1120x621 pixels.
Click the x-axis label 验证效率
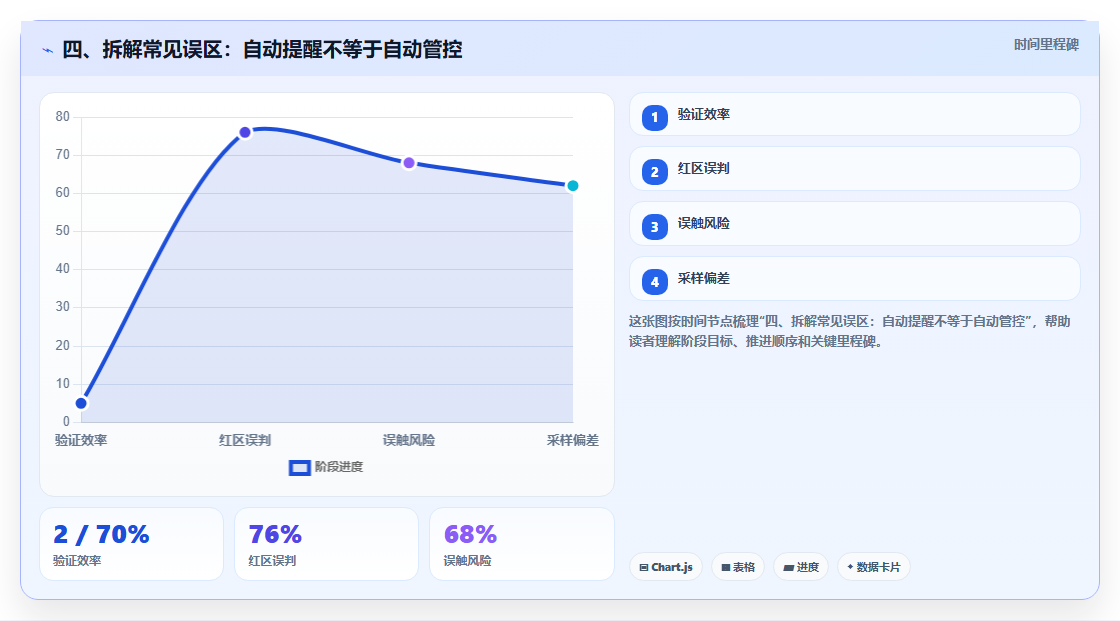tap(81, 440)
